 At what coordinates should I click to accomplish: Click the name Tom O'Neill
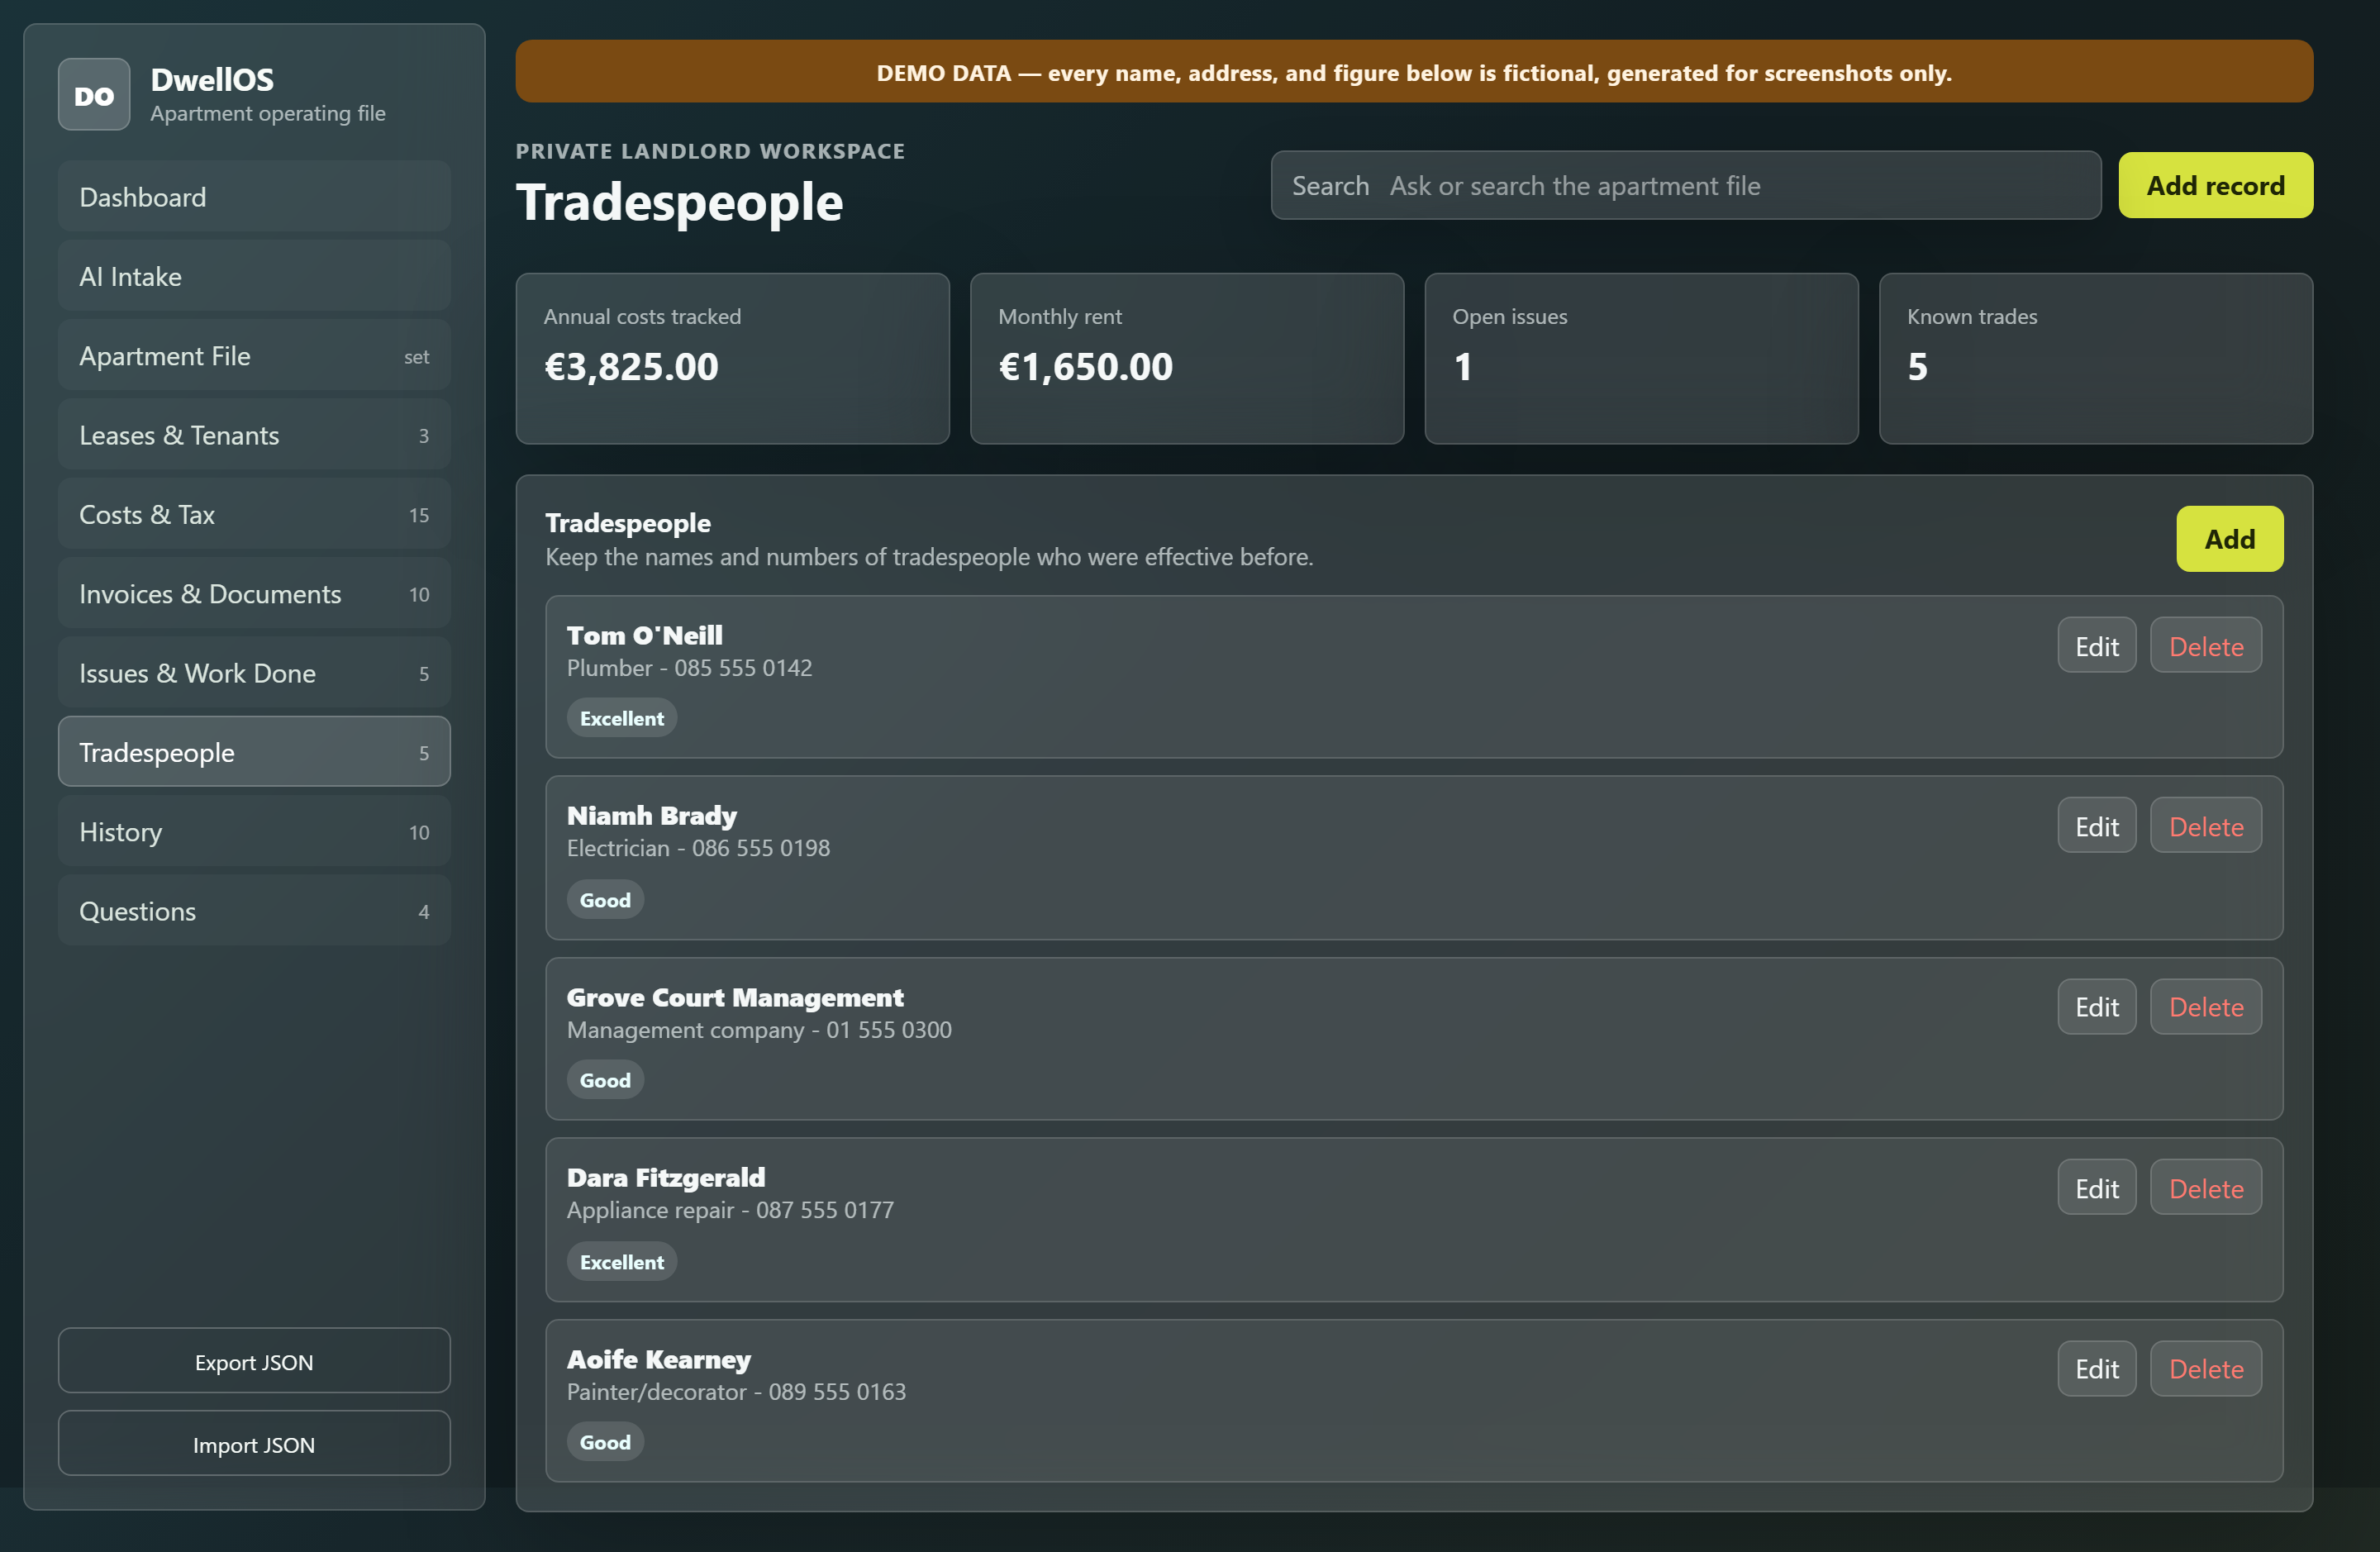pos(645,635)
